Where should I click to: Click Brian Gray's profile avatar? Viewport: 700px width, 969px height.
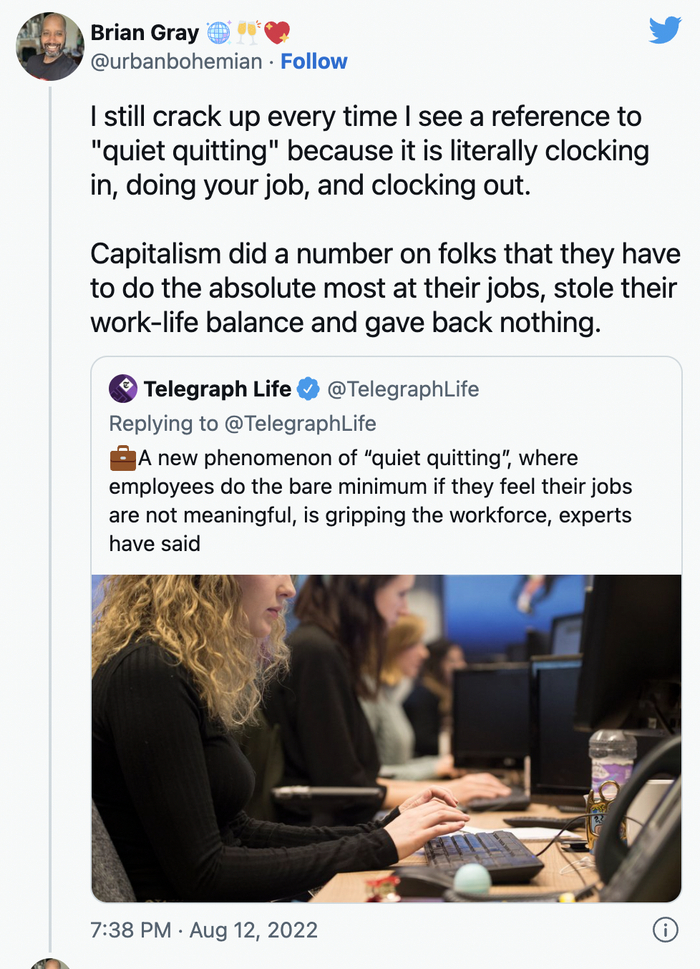click(x=49, y=46)
